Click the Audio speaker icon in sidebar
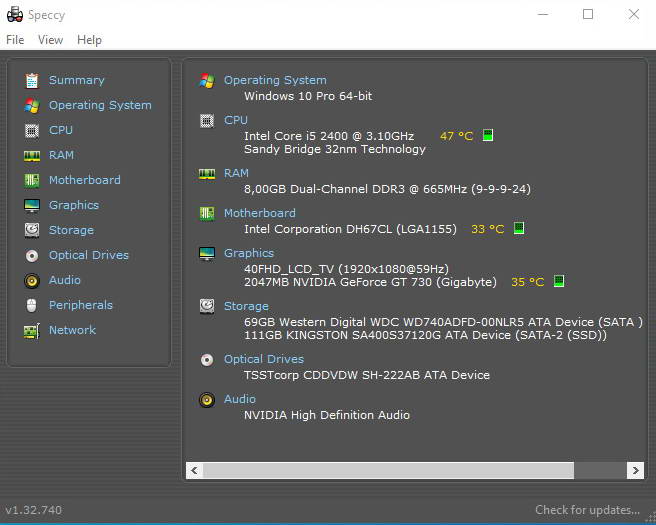The width and height of the screenshot is (656, 525). point(32,281)
